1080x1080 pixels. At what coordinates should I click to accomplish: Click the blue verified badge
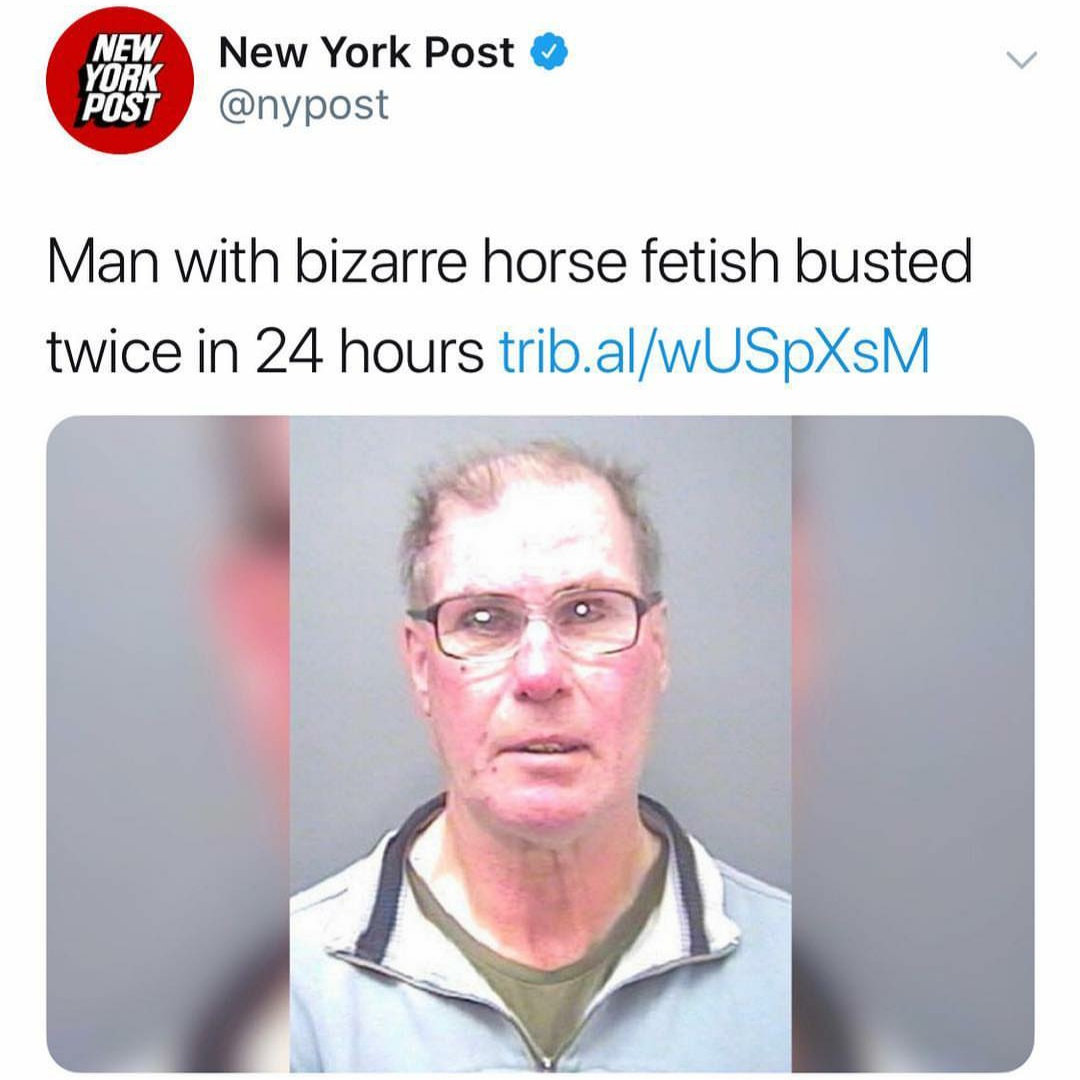coord(549,53)
